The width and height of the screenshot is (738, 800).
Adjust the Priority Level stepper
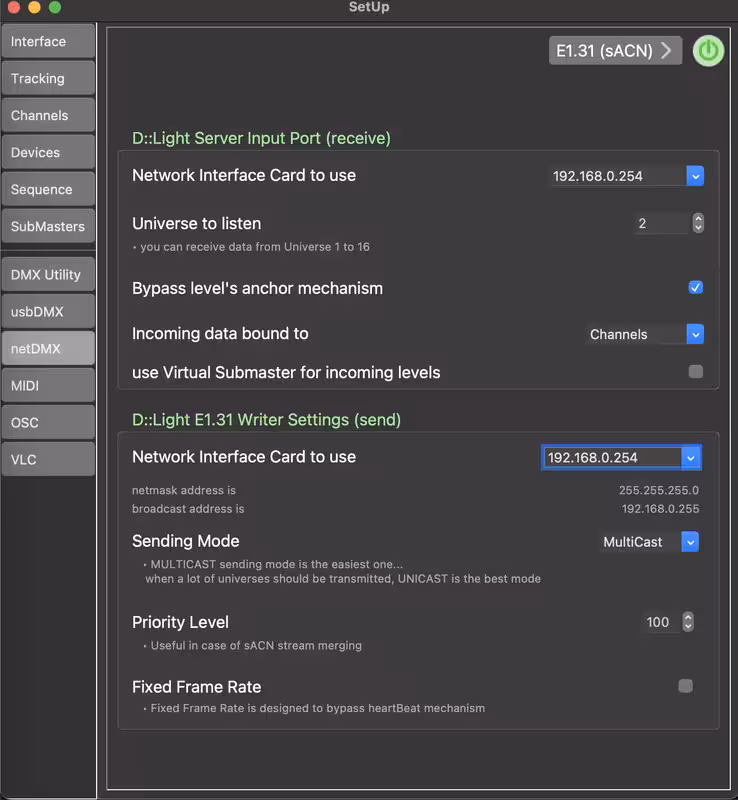(x=688, y=622)
